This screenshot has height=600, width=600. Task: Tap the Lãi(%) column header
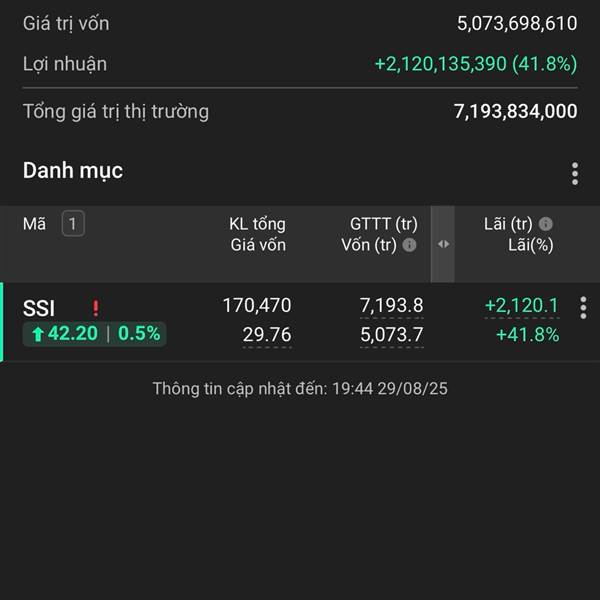coord(530,245)
